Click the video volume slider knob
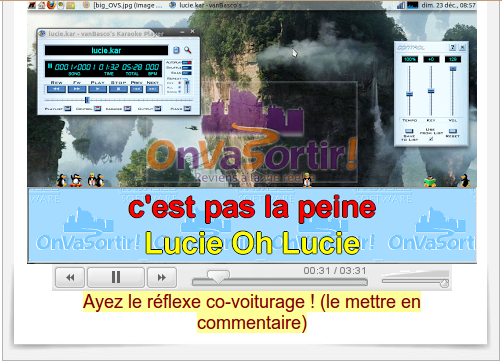The width and height of the screenshot is (502, 364). [x=444, y=283]
